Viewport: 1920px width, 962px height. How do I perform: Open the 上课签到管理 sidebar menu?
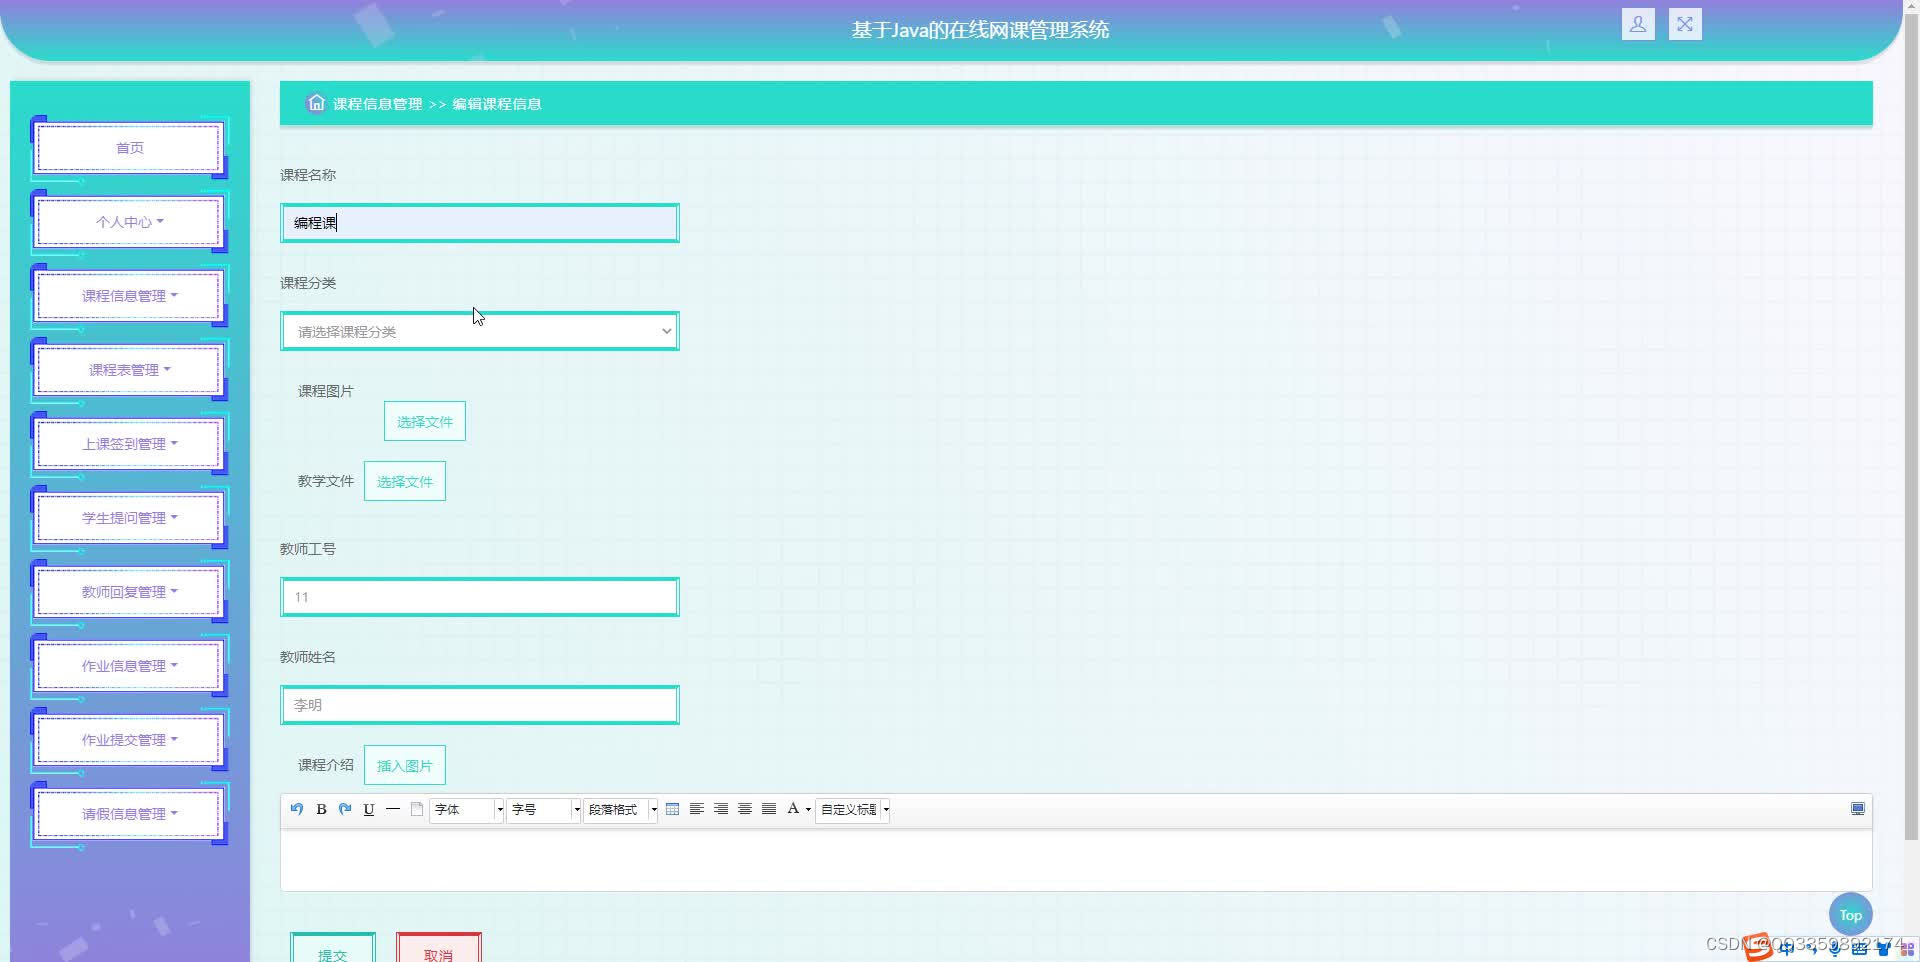[129, 444]
